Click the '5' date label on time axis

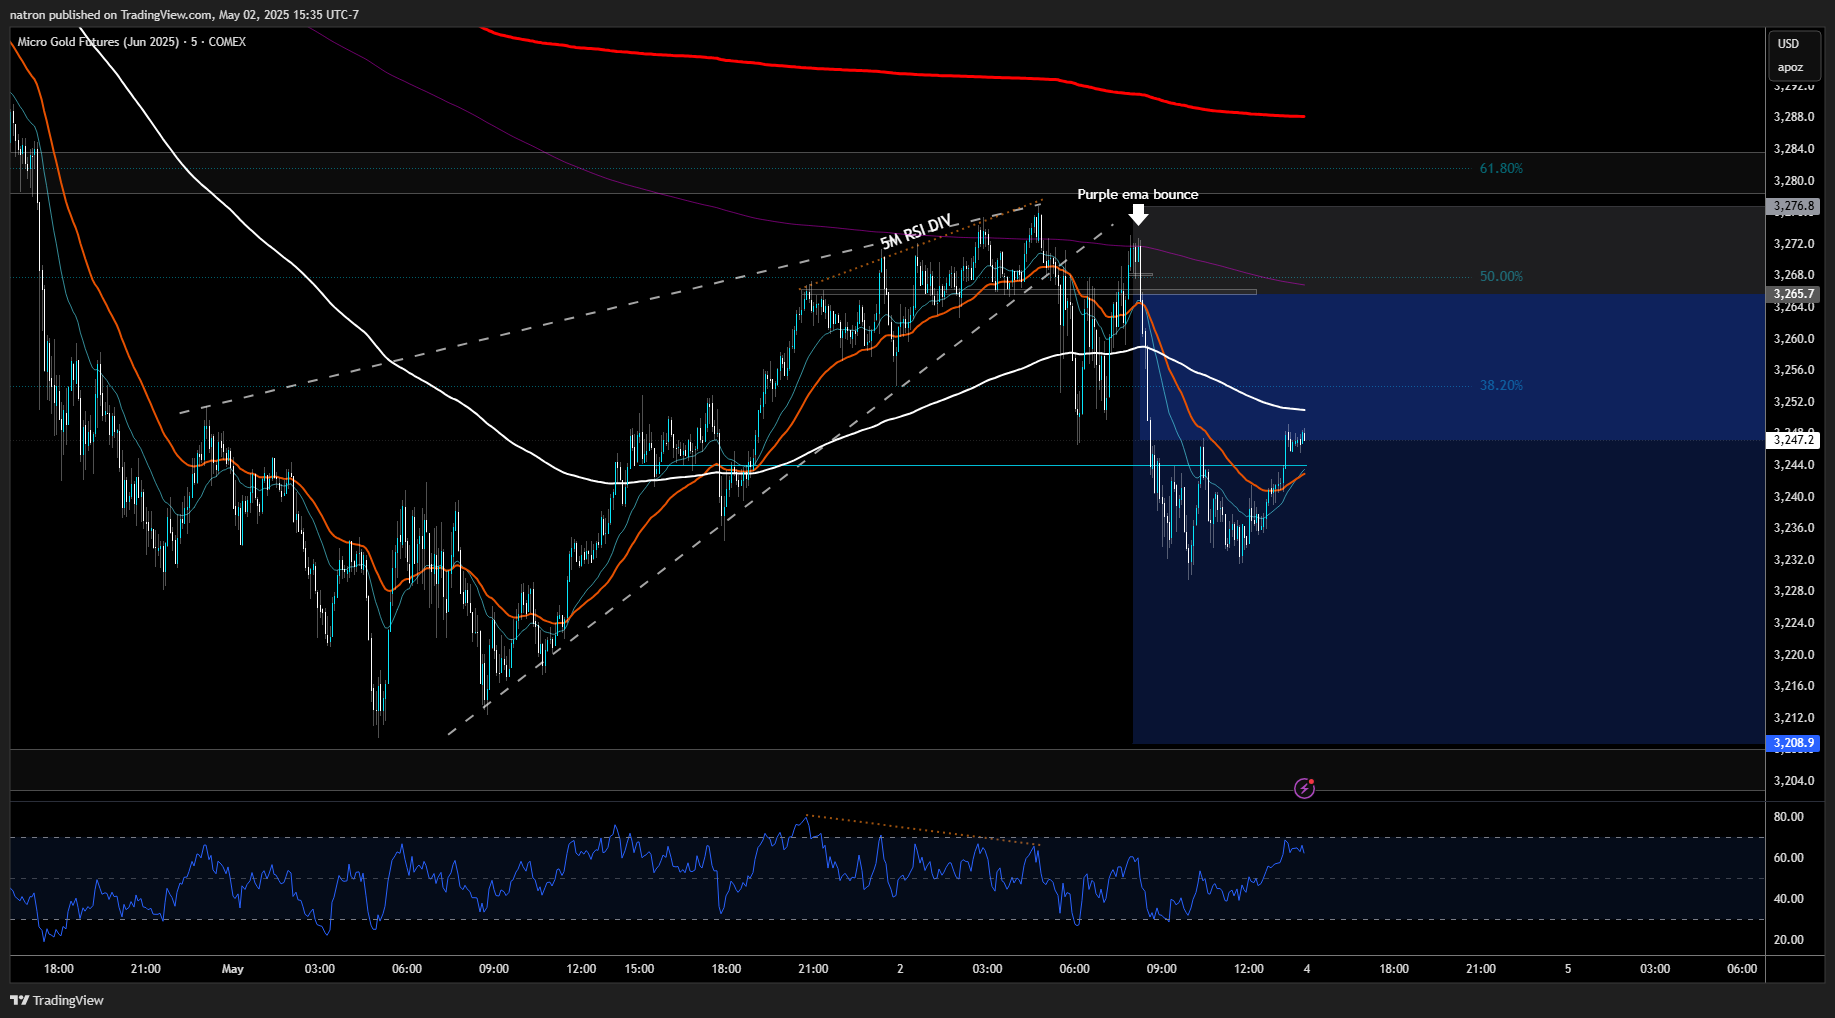pos(1568,969)
